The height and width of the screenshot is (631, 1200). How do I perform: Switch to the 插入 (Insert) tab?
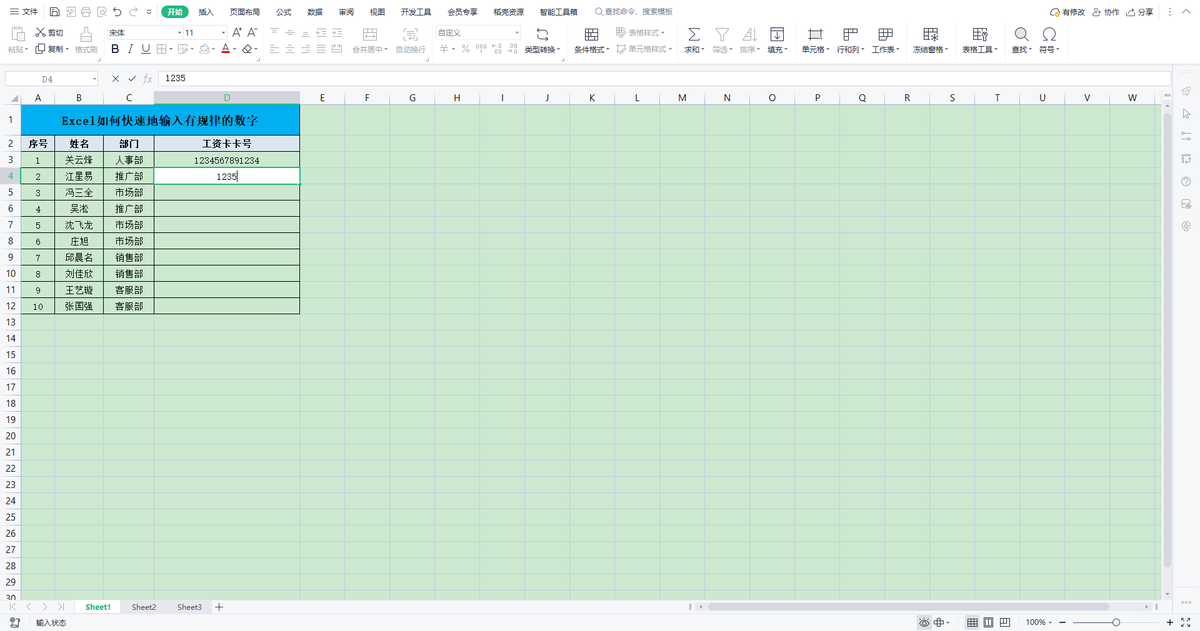[x=206, y=12]
